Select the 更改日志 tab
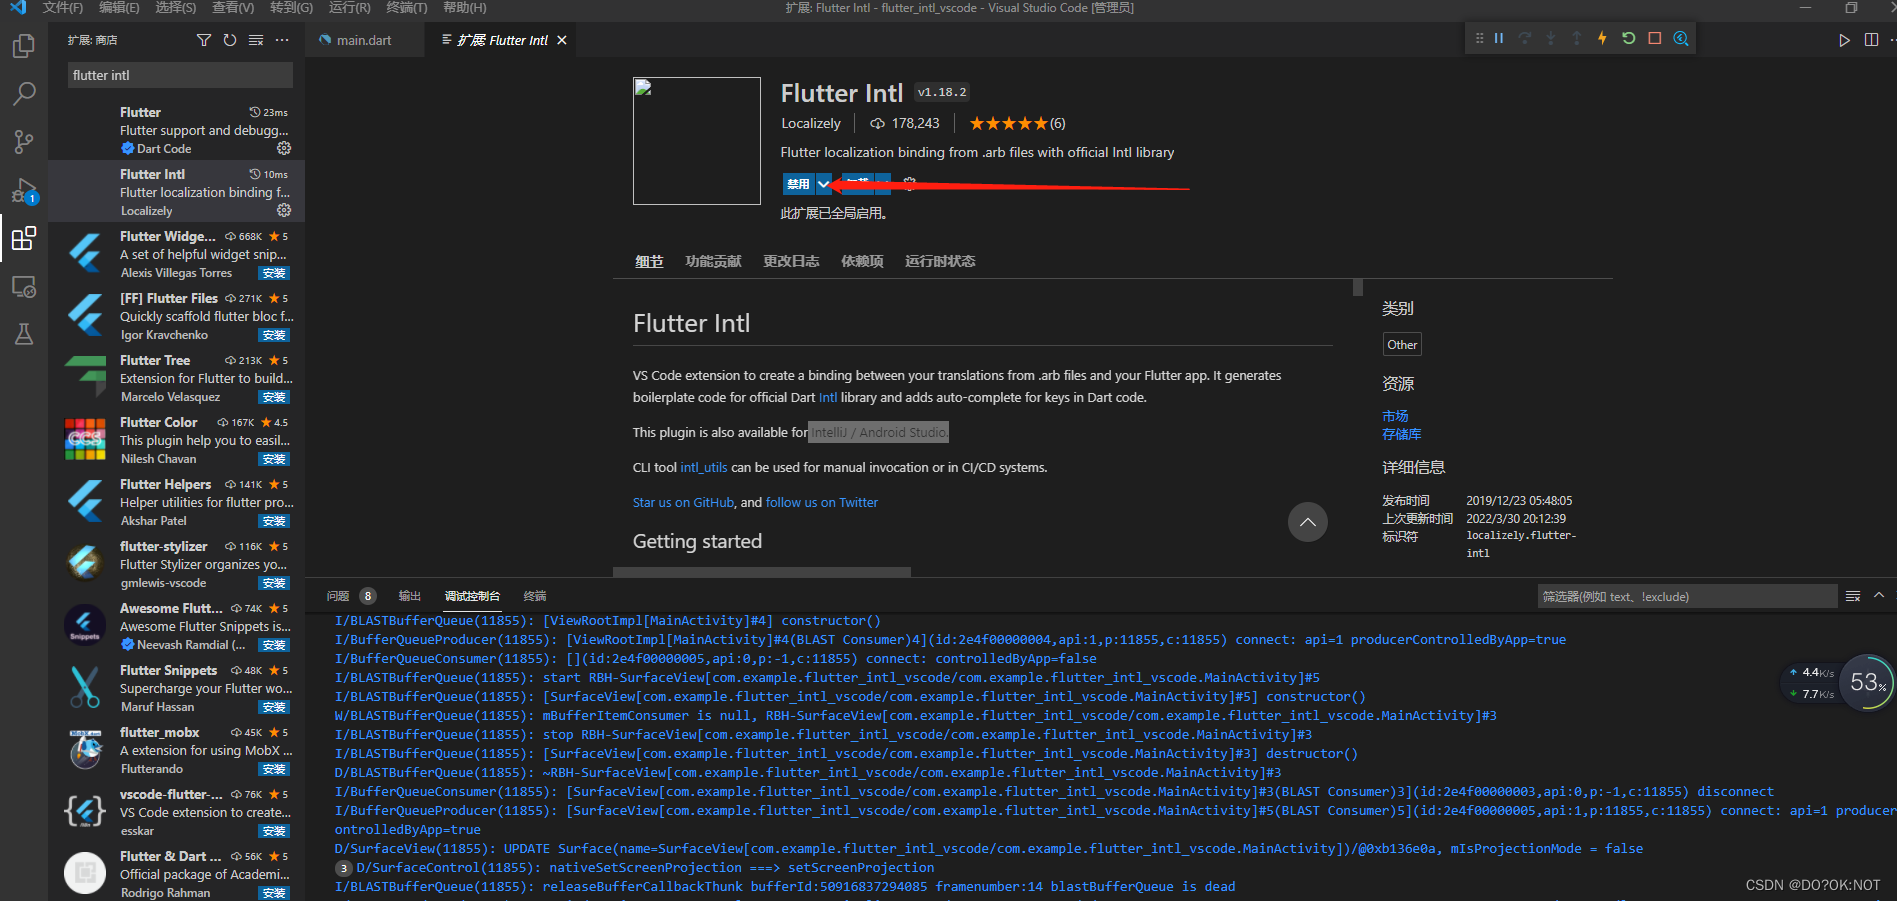The image size is (1897, 901). (x=791, y=261)
